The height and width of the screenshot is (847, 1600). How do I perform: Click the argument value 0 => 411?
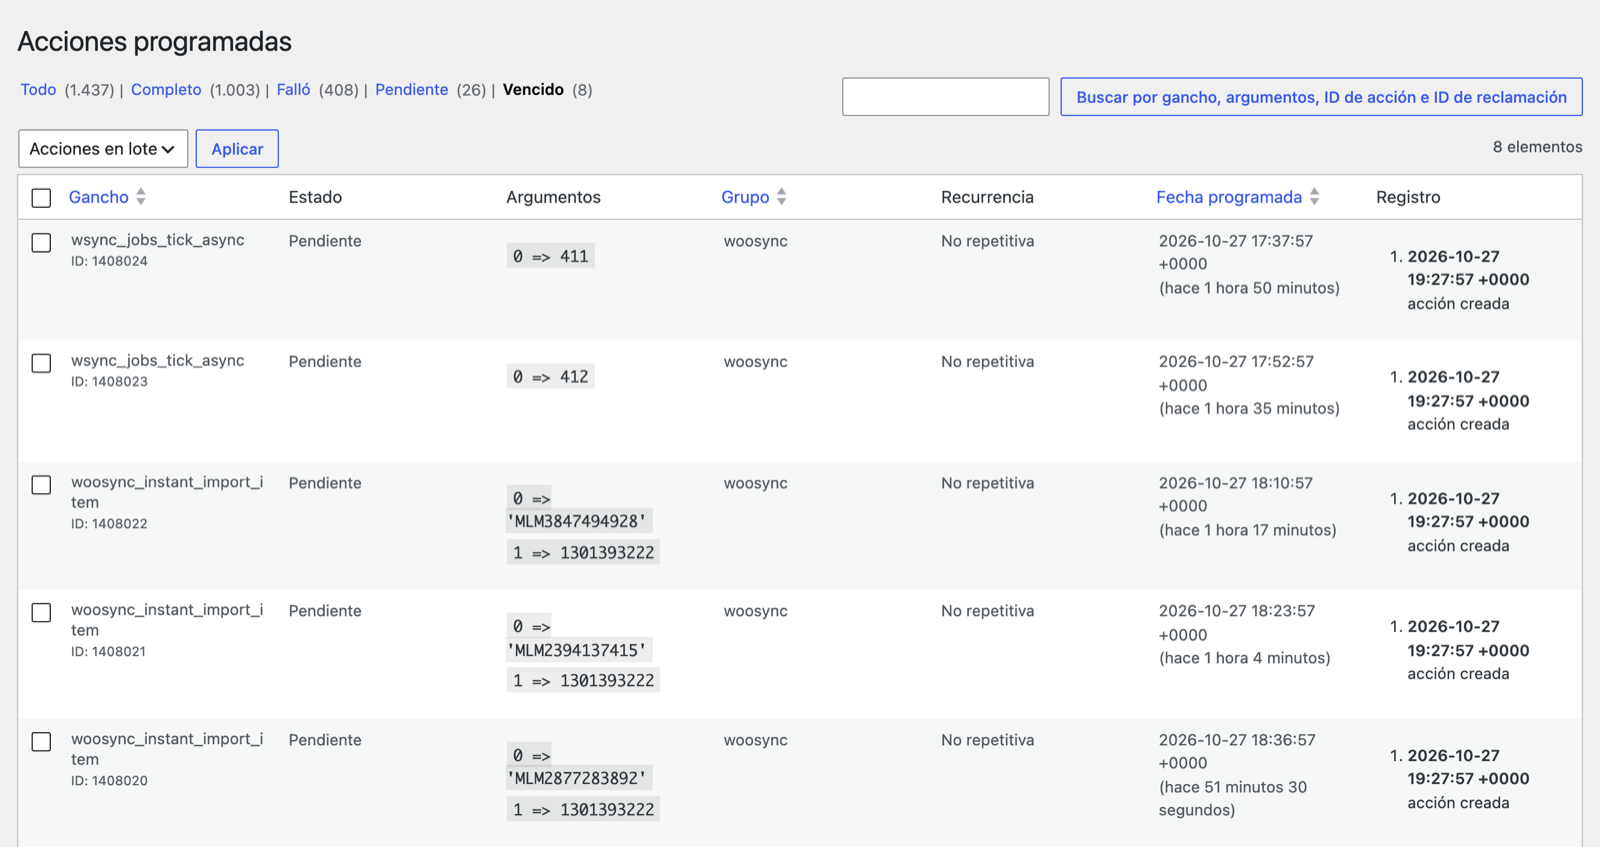pos(550,256)
